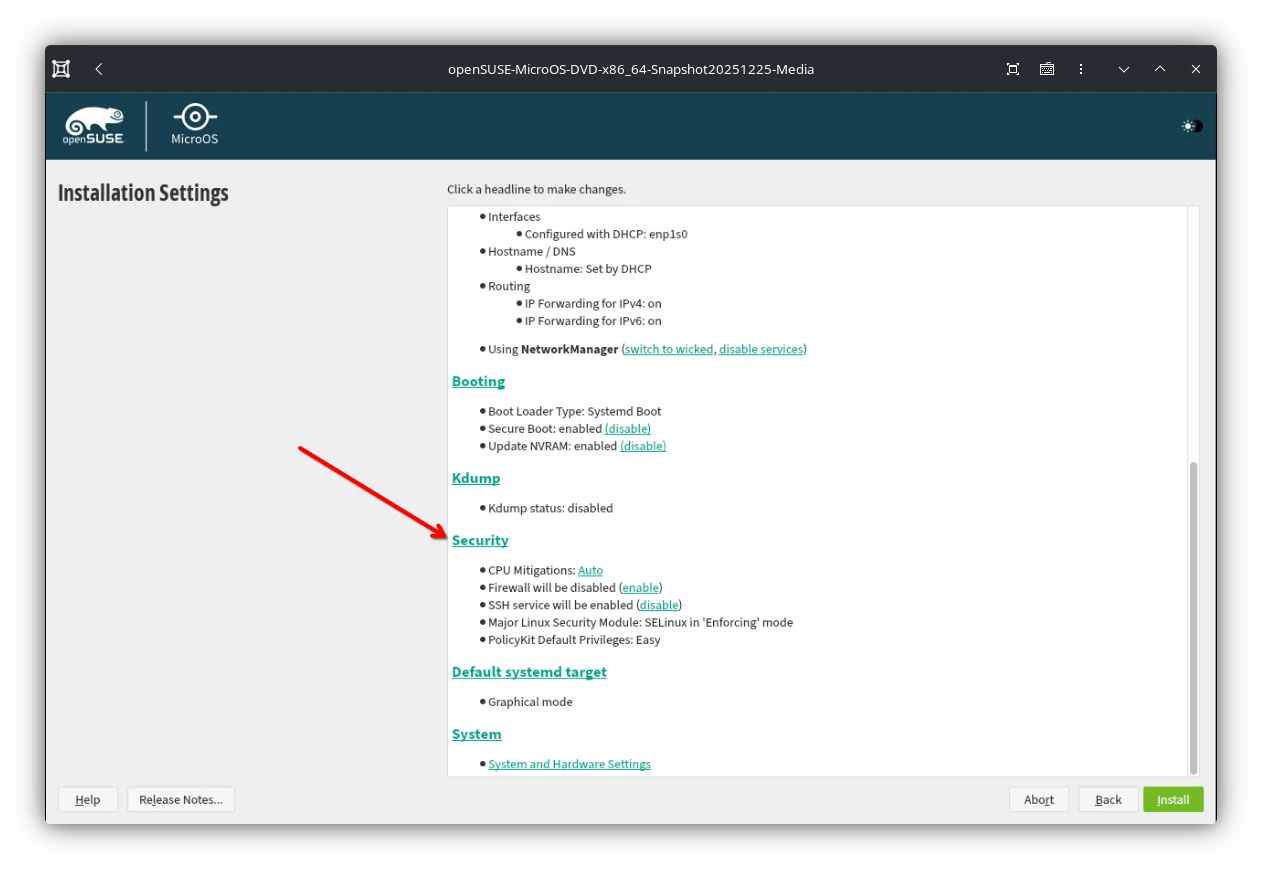This screenshot has width=1262, height=869.
Task: Open the three-dot menu in the title bar
Action: pyautogui.click(x=1081, y=69)
